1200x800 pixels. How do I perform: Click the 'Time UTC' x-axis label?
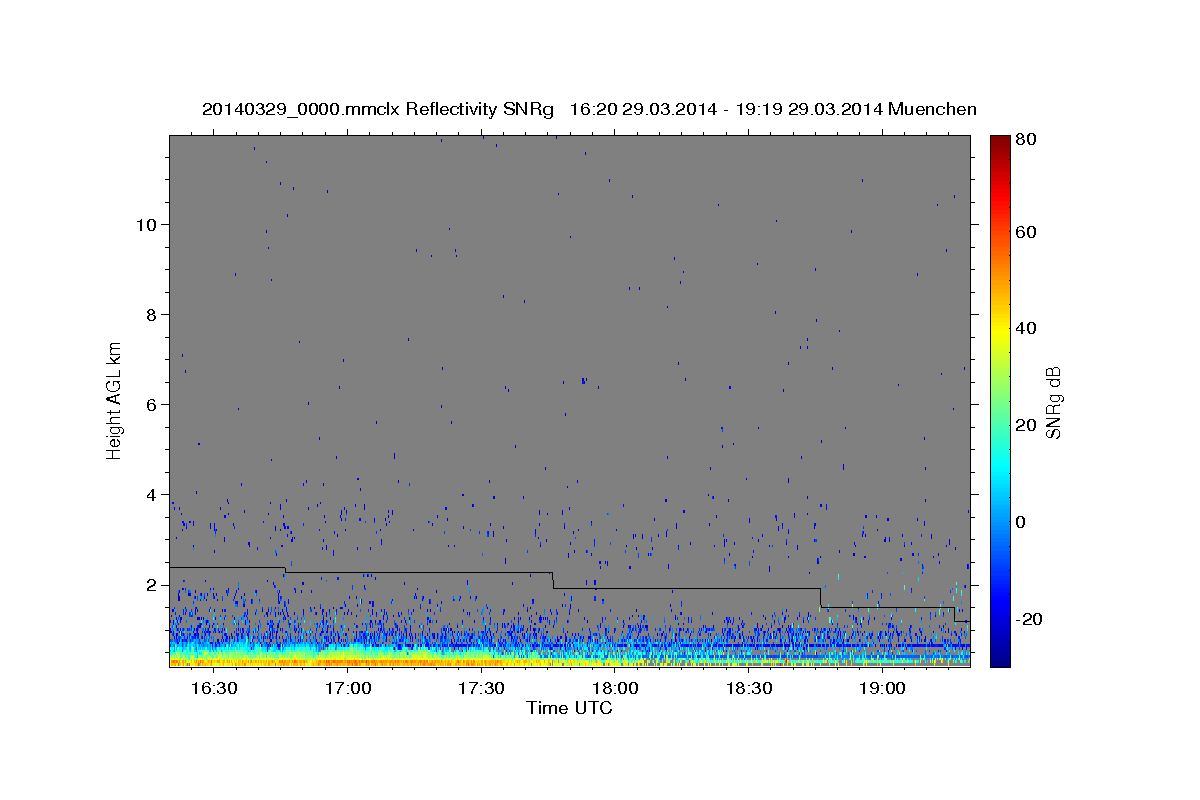point(569,708)
